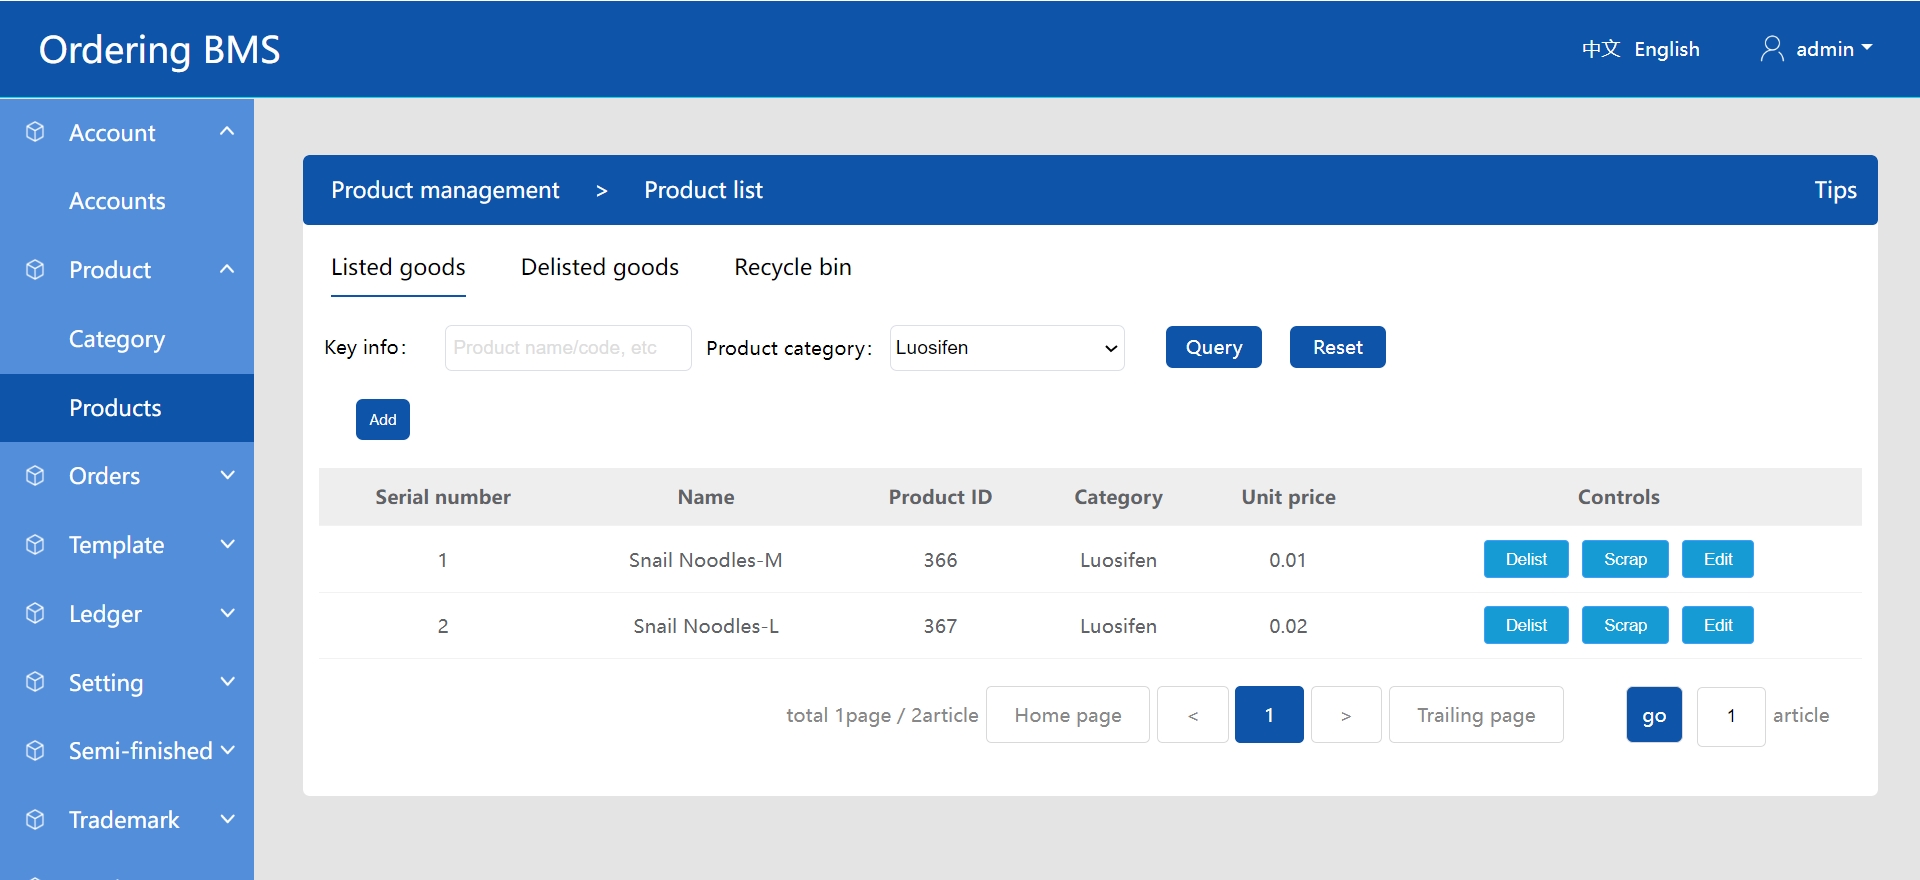Click unit price 0.02 cell
Image resolution: width=1920 pixels, height=880 pixels.
[x=1288, y=626]
